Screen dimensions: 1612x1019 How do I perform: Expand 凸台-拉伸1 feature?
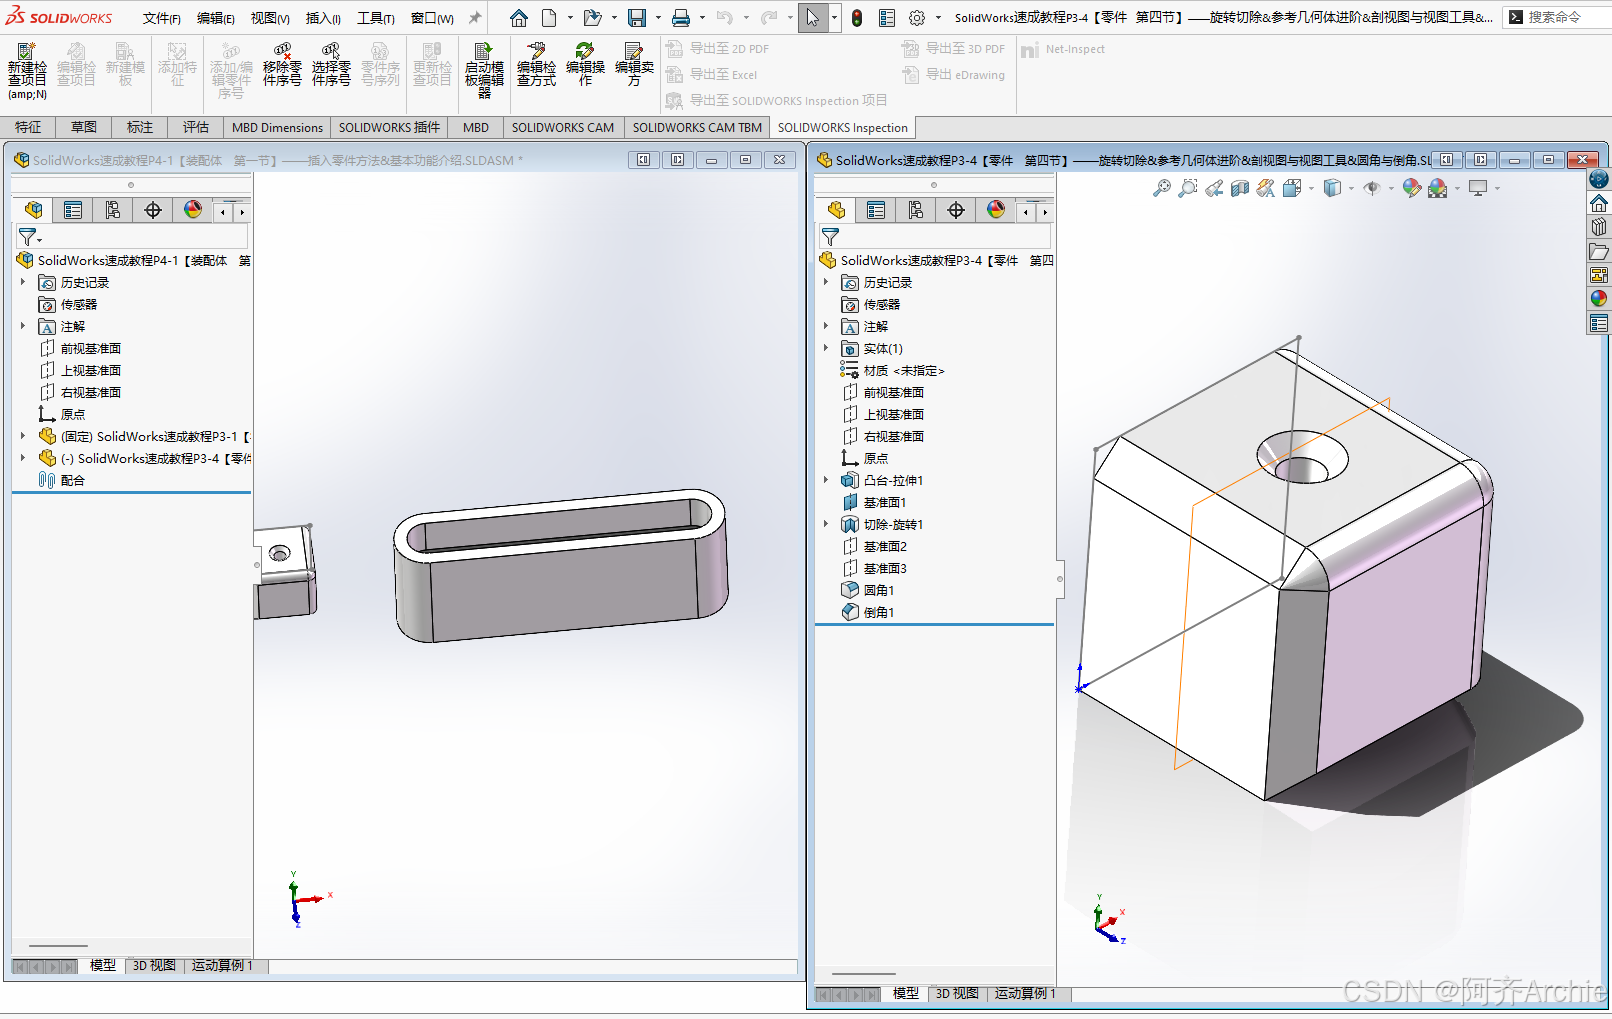[826, 480]
